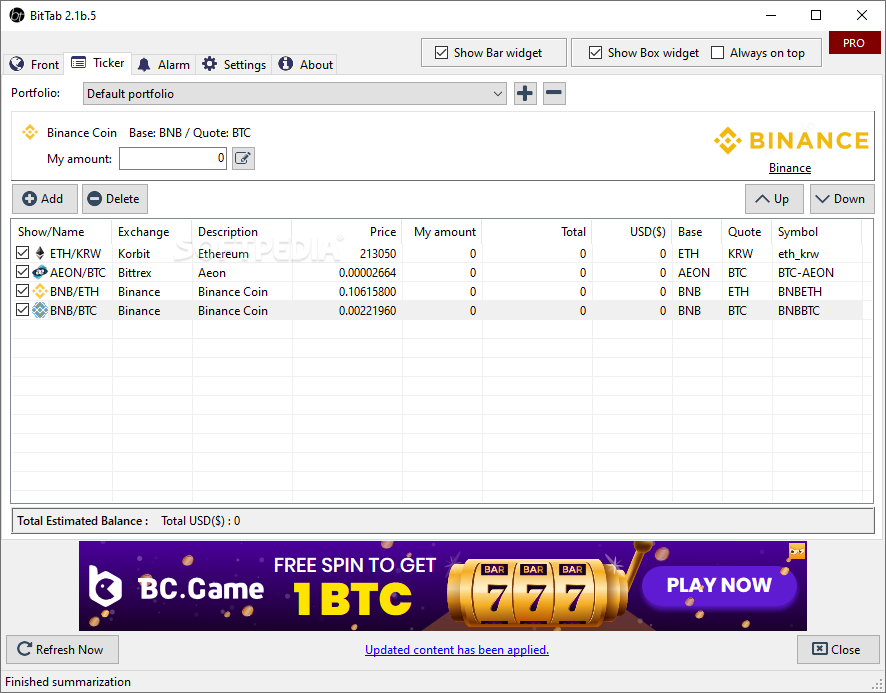Move selected ticker Down
The width and height of the screenshot is (886, 693).
click(x=842, y=199)
